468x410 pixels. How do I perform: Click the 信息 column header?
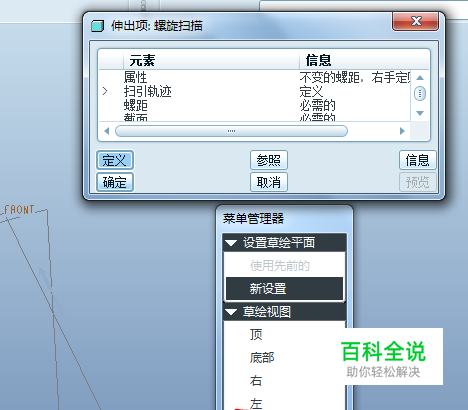[363, 60]
